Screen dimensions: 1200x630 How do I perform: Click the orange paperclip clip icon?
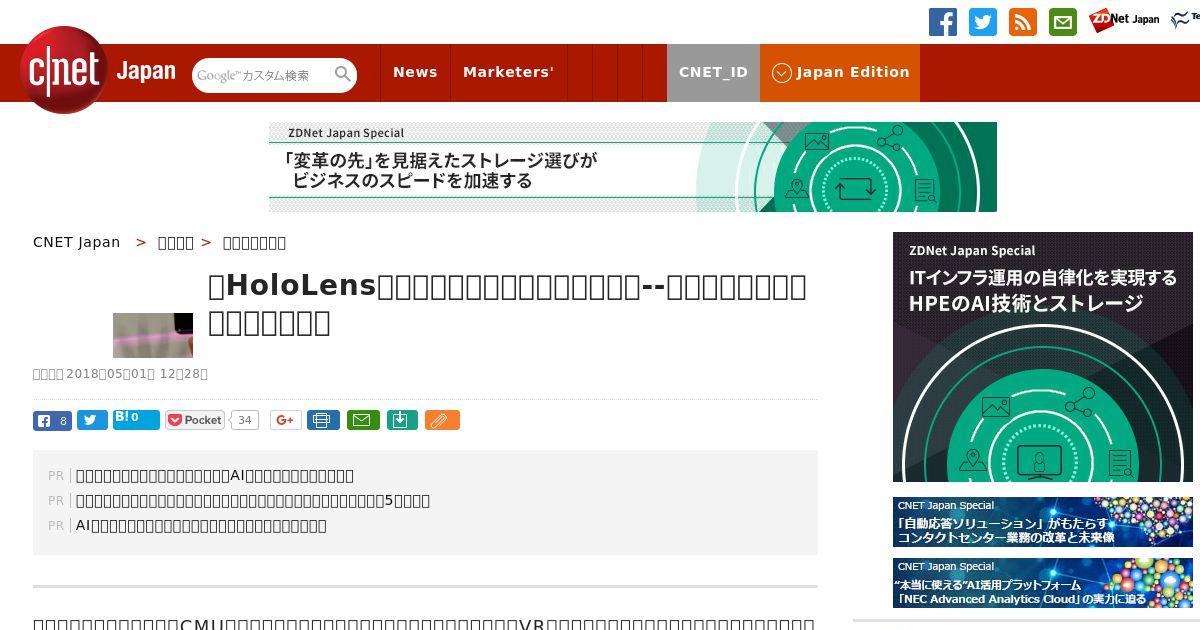pos(442,420)
